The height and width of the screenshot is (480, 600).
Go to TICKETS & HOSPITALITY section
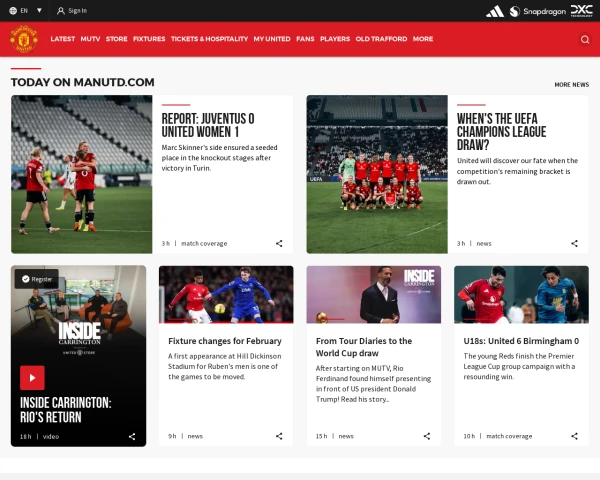[209, 39]
